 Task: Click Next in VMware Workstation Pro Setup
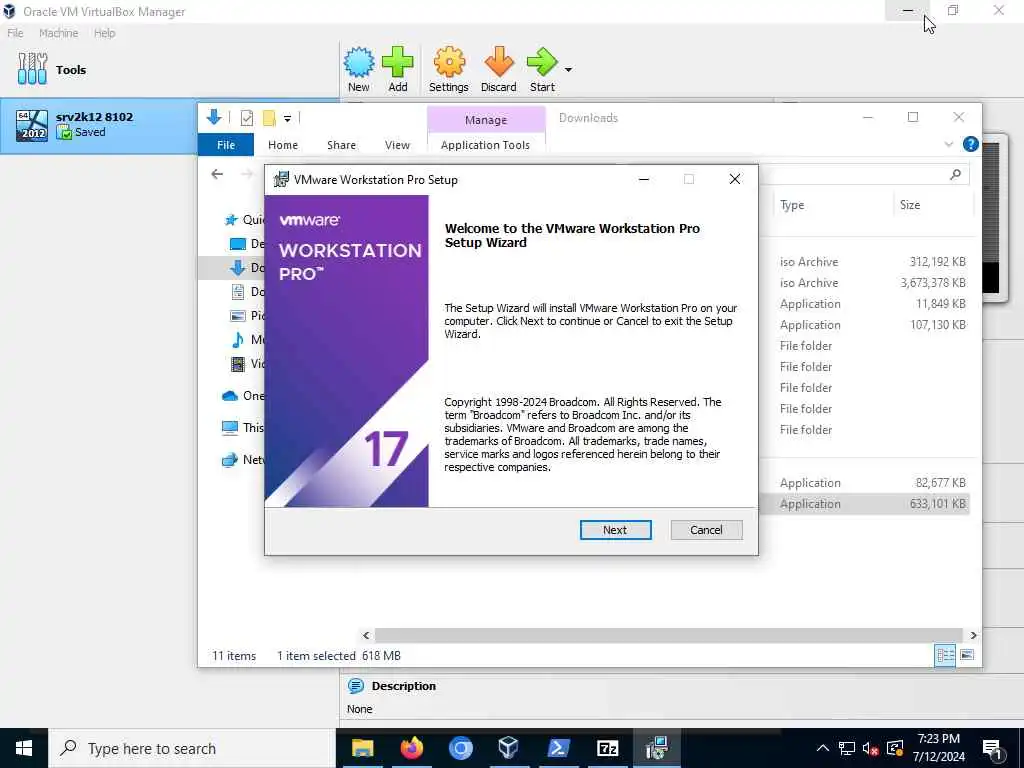615,530
